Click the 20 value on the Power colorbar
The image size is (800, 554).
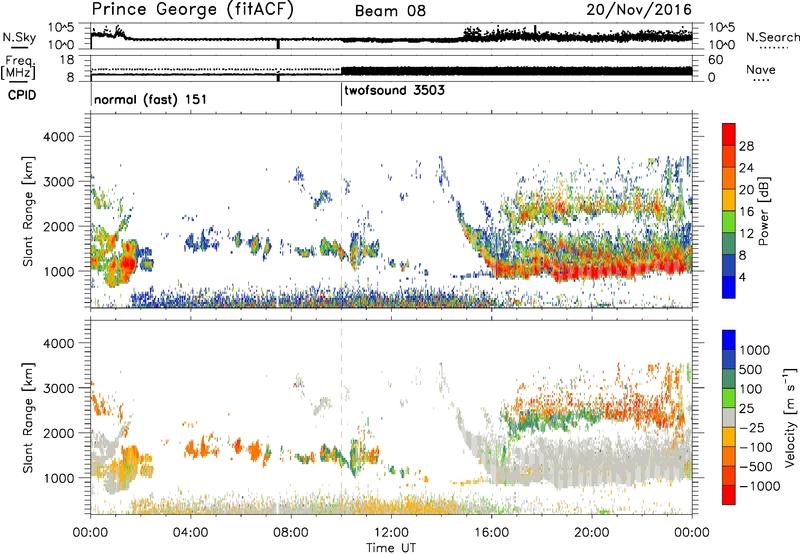(746, 190)
